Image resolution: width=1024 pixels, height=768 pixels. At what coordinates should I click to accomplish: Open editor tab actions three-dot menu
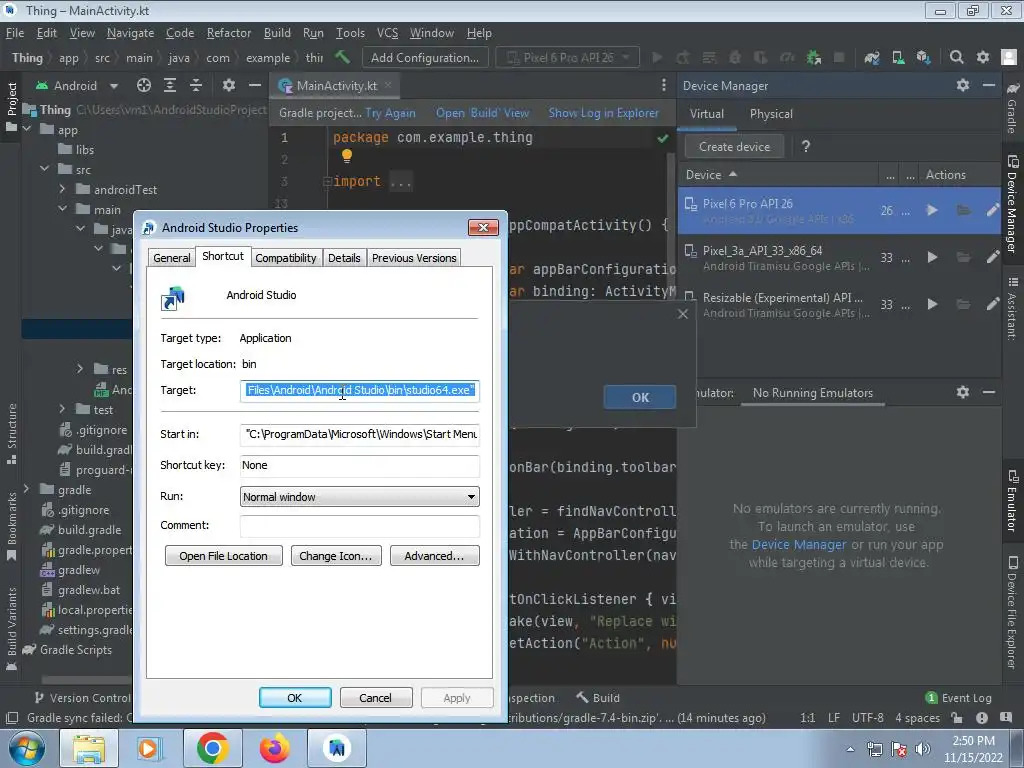pos(664,86)
